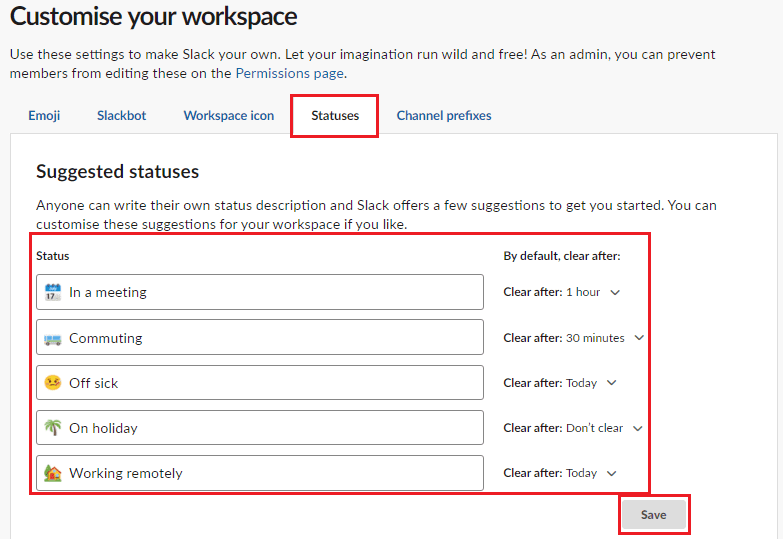Click the house emoji for Working remotely
The image size is (783, 539).
53,473
